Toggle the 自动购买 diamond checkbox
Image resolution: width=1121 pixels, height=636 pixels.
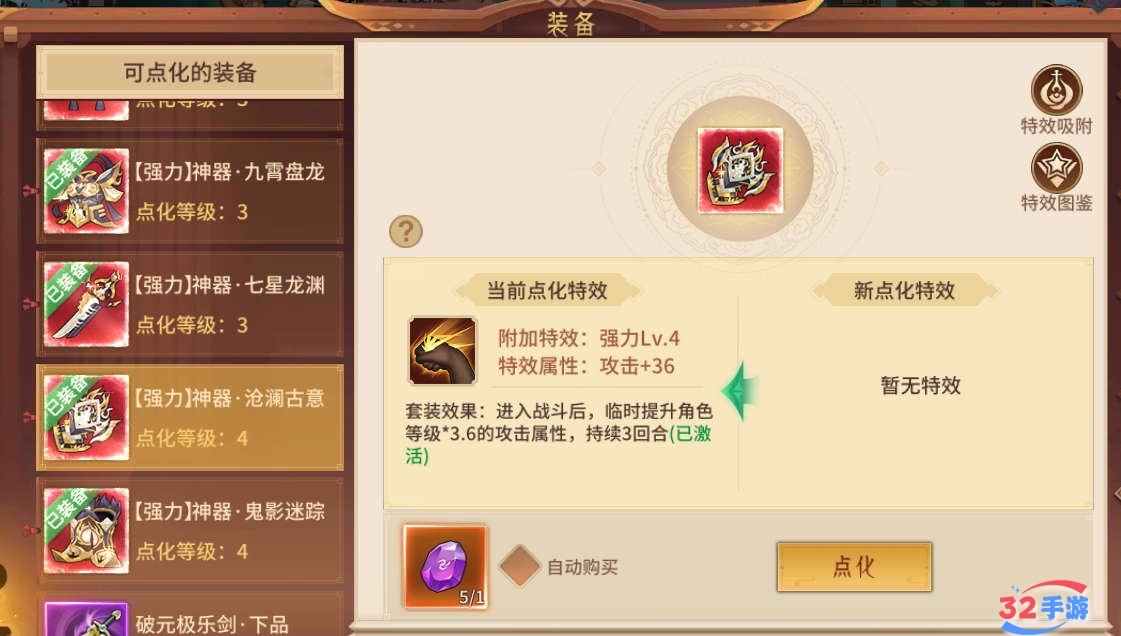[x=520, y=566]
